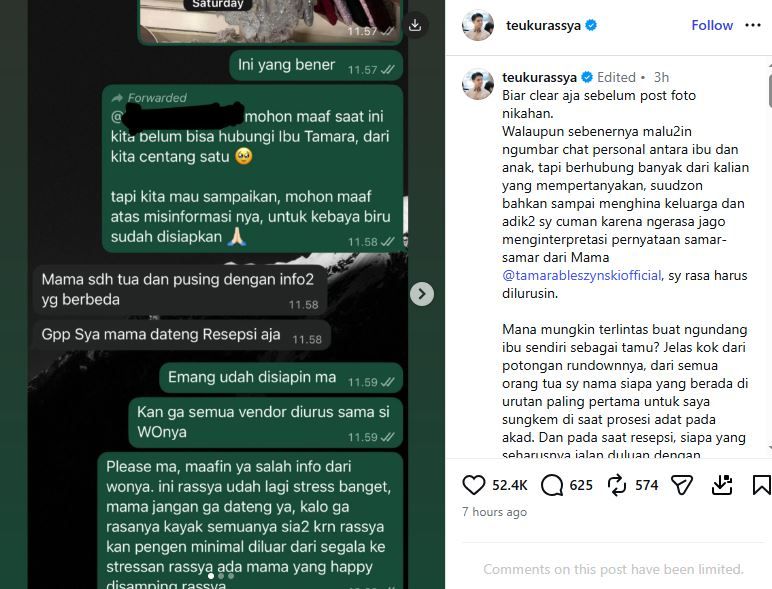Save post with the bookmark icon

click(x=762, y=485)
